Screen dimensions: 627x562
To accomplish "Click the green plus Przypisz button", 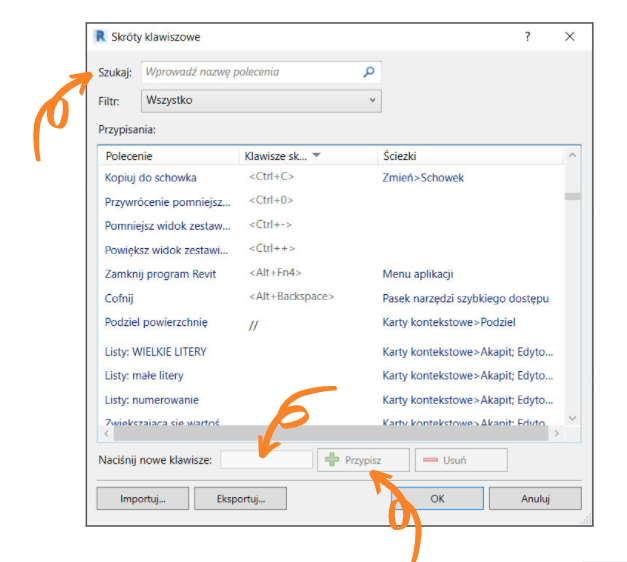I will 363,460.
